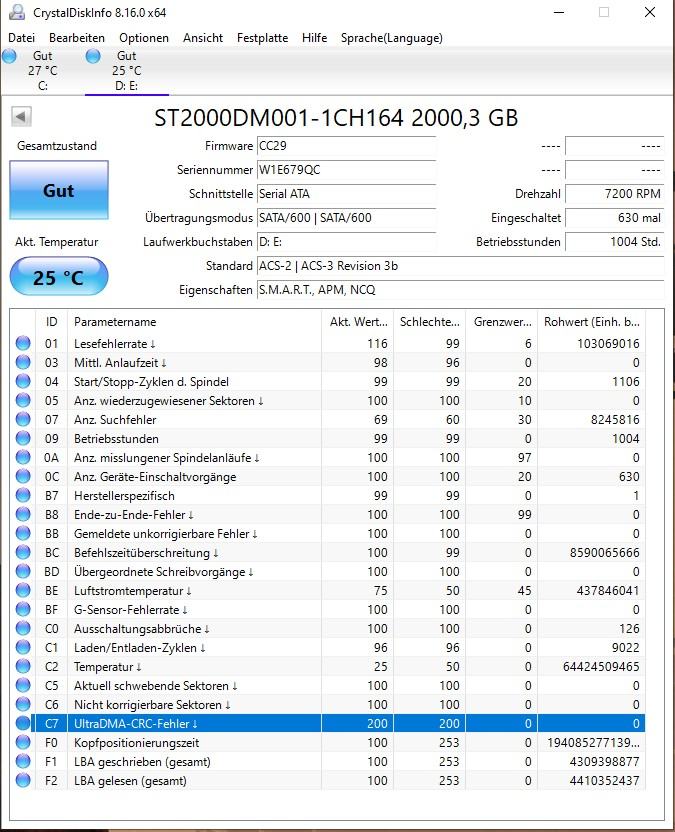Click status icon of wiederzugewiesener Sektoren row

[23, 401]
